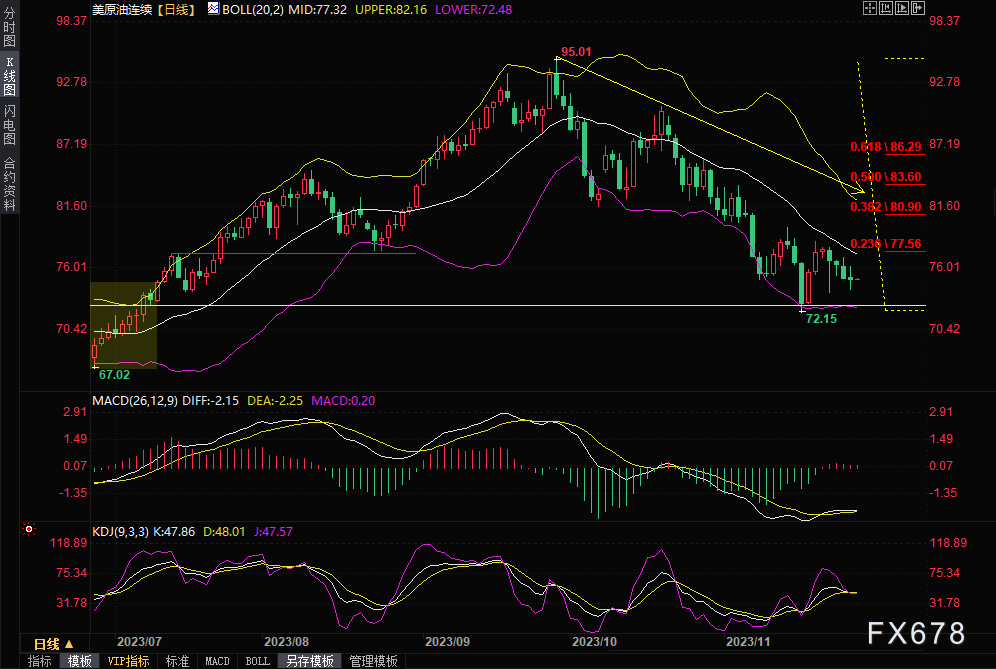Open the 闪电图 sidebar view
Image resolution: width=996 pixels, height=669 pixels.
pos(10,125)
